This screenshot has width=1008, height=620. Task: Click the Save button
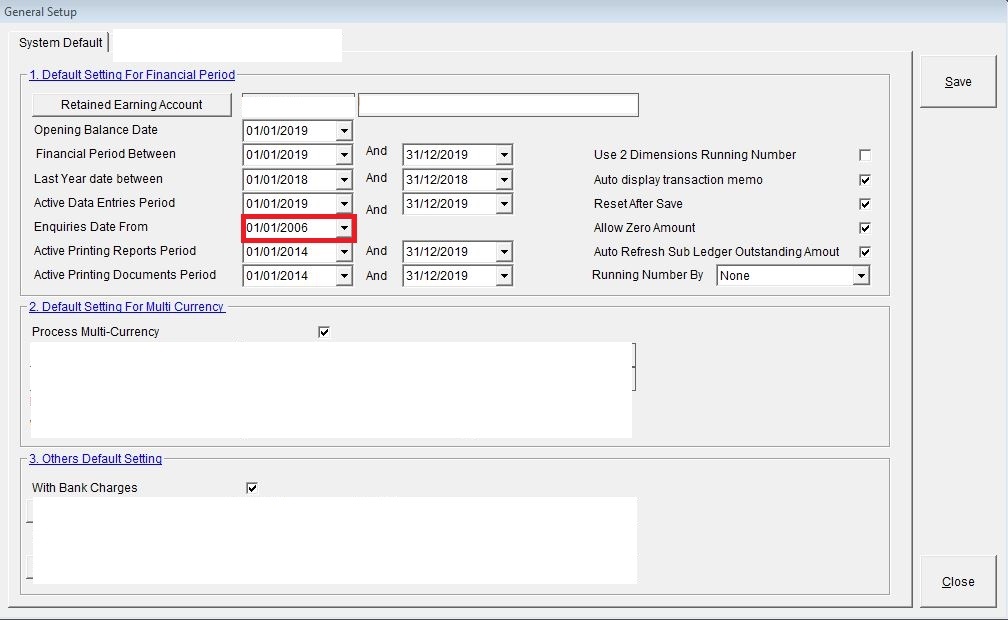(958, 82)
